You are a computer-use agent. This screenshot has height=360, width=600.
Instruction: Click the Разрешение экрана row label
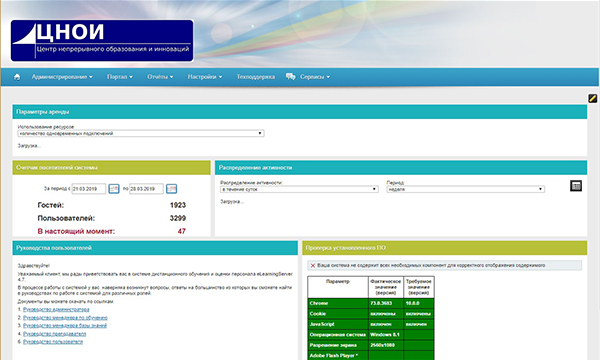pos(333,345)
